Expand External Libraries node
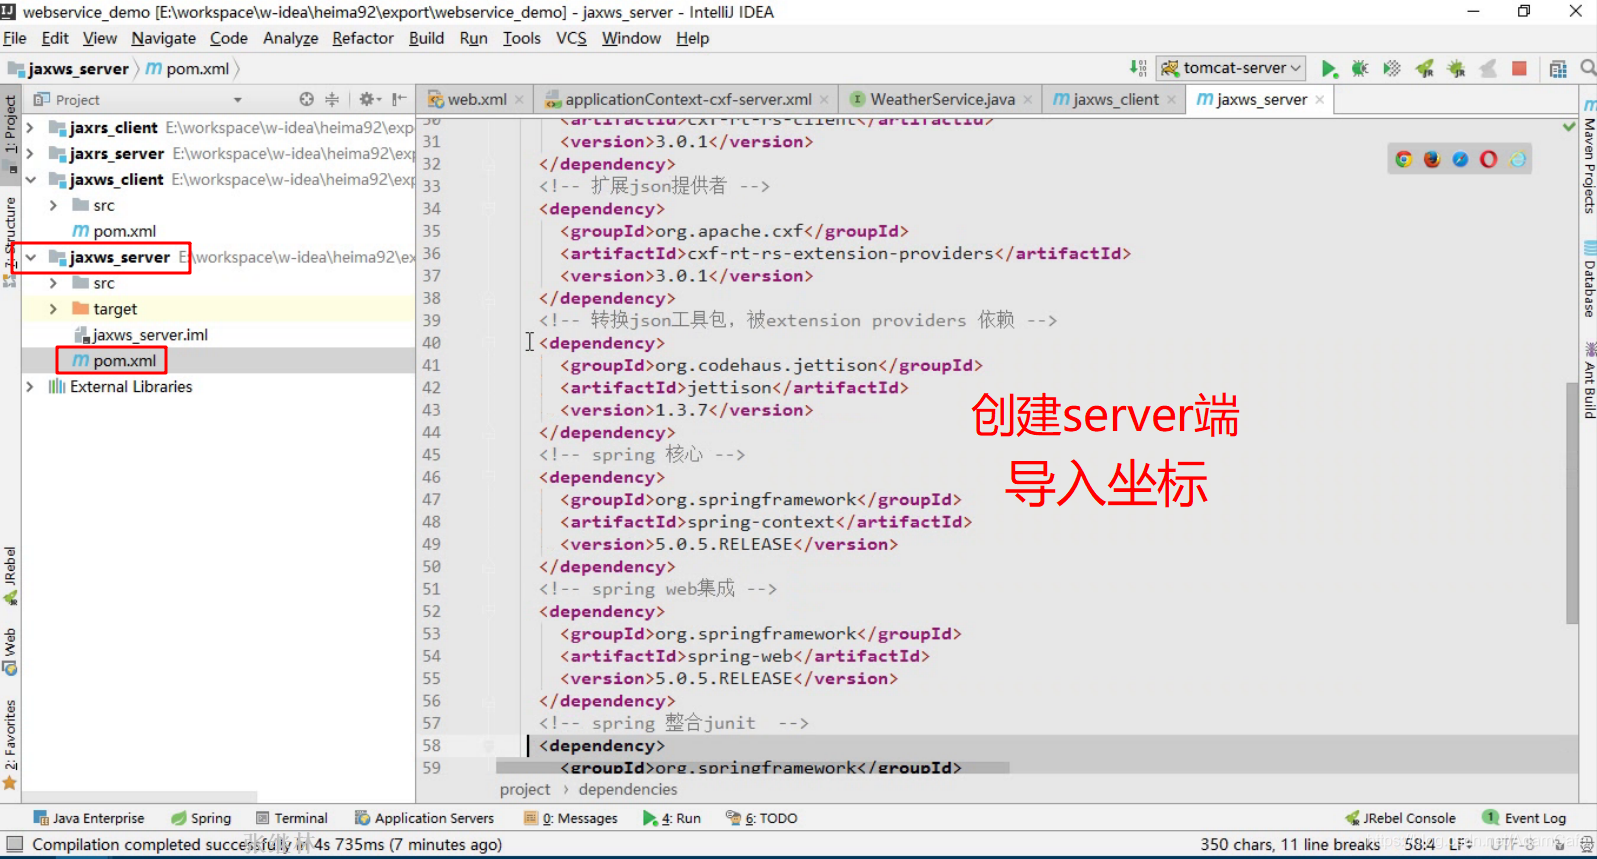Image resolution: width=1597 pixels, height=859 pixels. [x=30, y=387]
